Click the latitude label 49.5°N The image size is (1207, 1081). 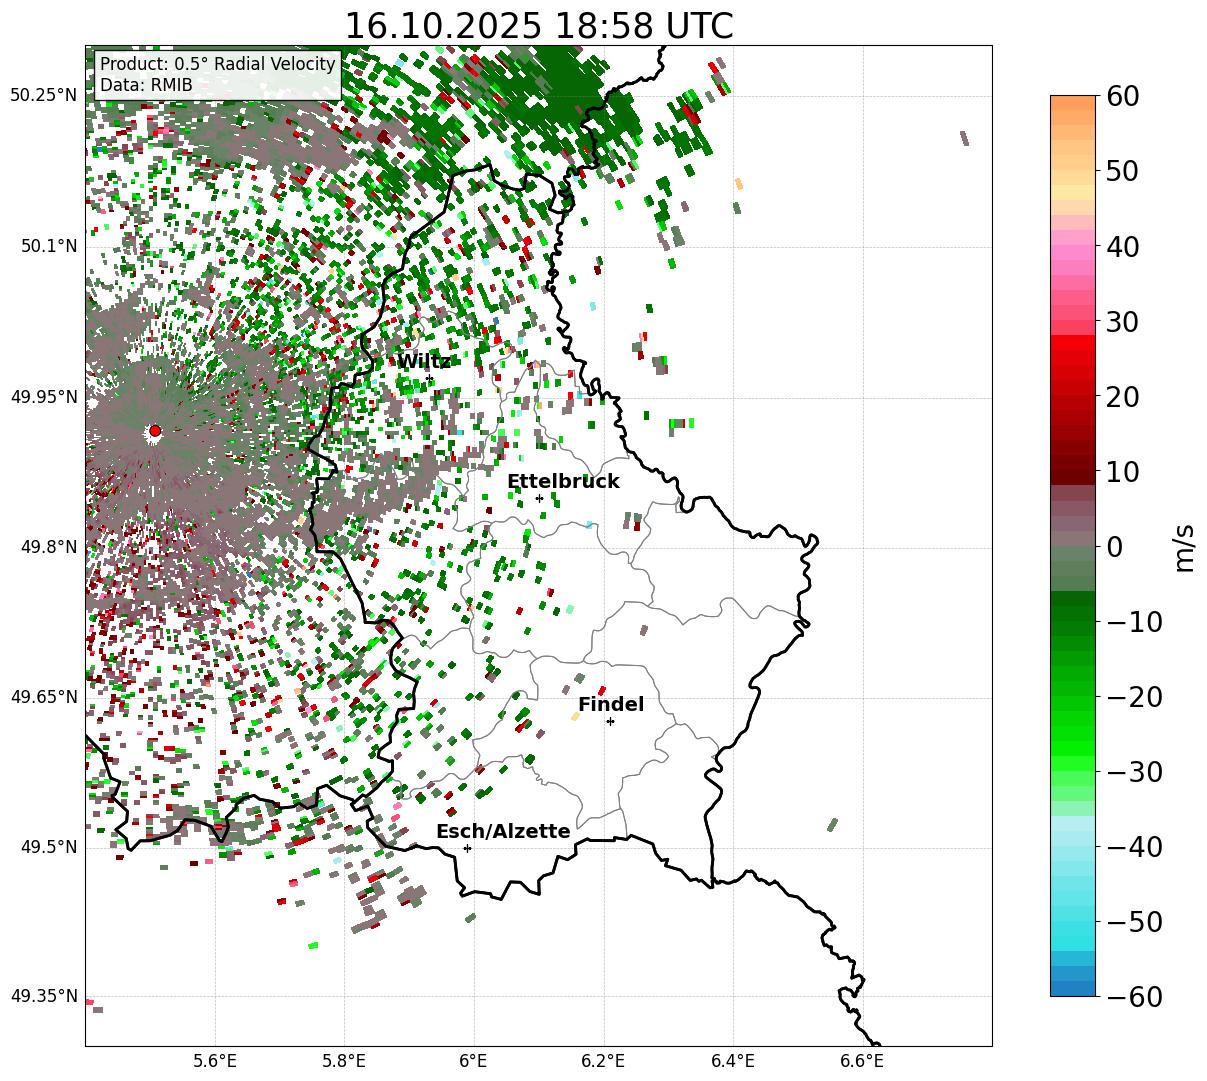48,847
